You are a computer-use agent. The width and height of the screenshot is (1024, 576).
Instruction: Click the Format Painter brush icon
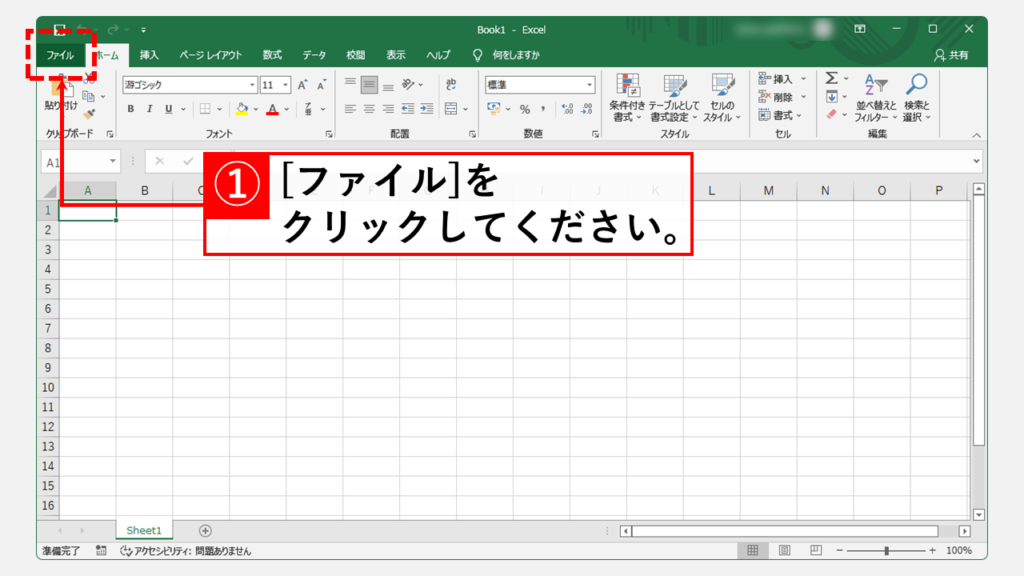click(89, 114)
